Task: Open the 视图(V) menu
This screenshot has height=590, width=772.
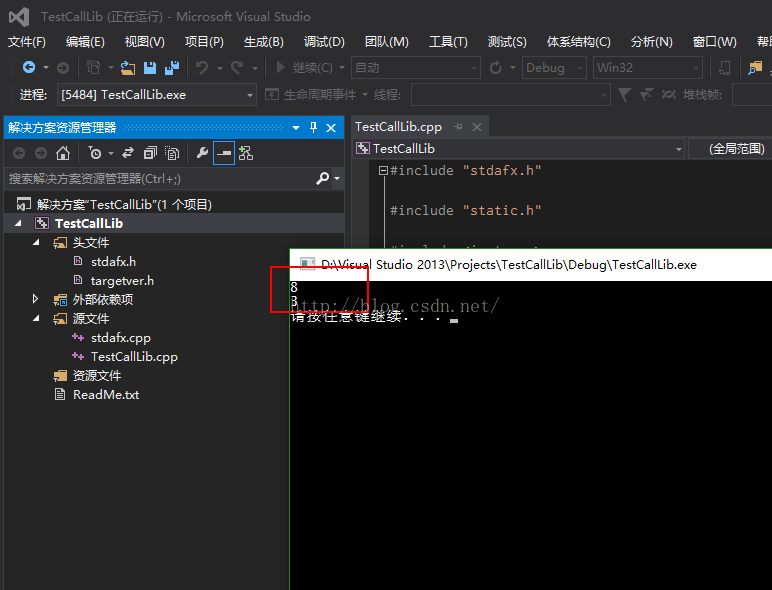Action: (144, 42)
